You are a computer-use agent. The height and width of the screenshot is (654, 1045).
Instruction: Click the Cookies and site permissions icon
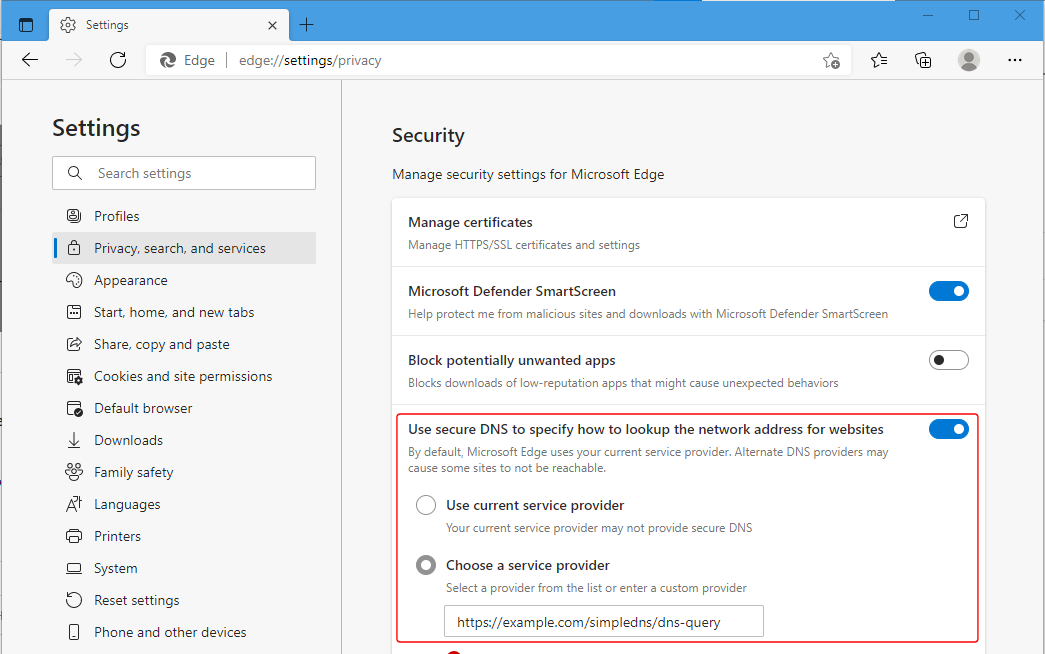[x=74, y=377]
